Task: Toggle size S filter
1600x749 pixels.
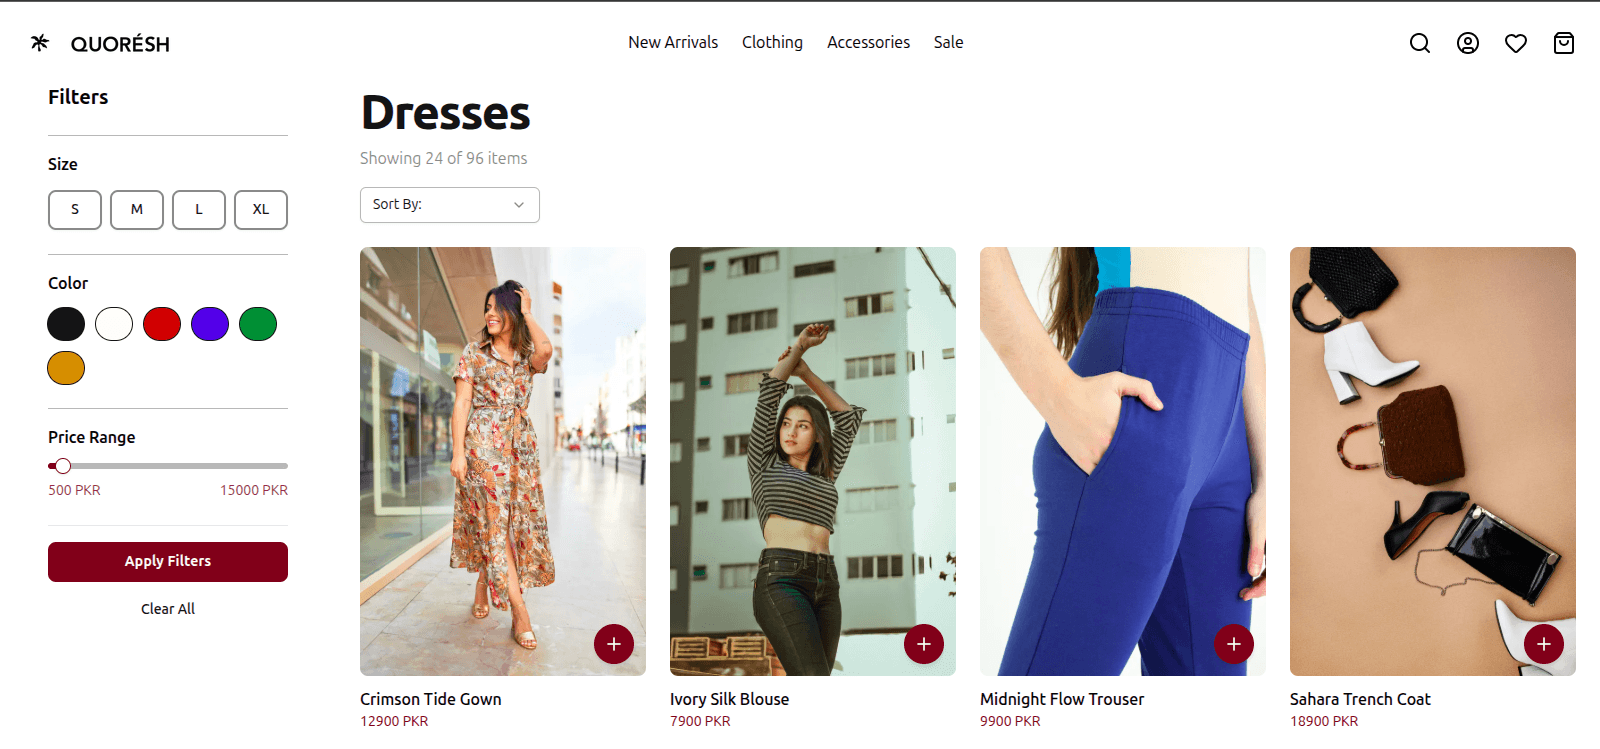Action: click(75, 210)
